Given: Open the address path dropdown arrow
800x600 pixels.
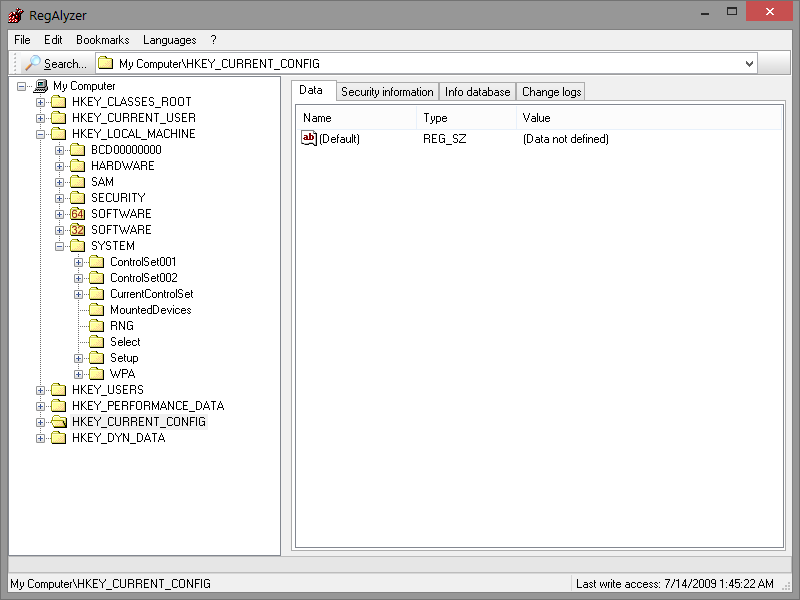Looking at the screenshot, I should 749,64.
